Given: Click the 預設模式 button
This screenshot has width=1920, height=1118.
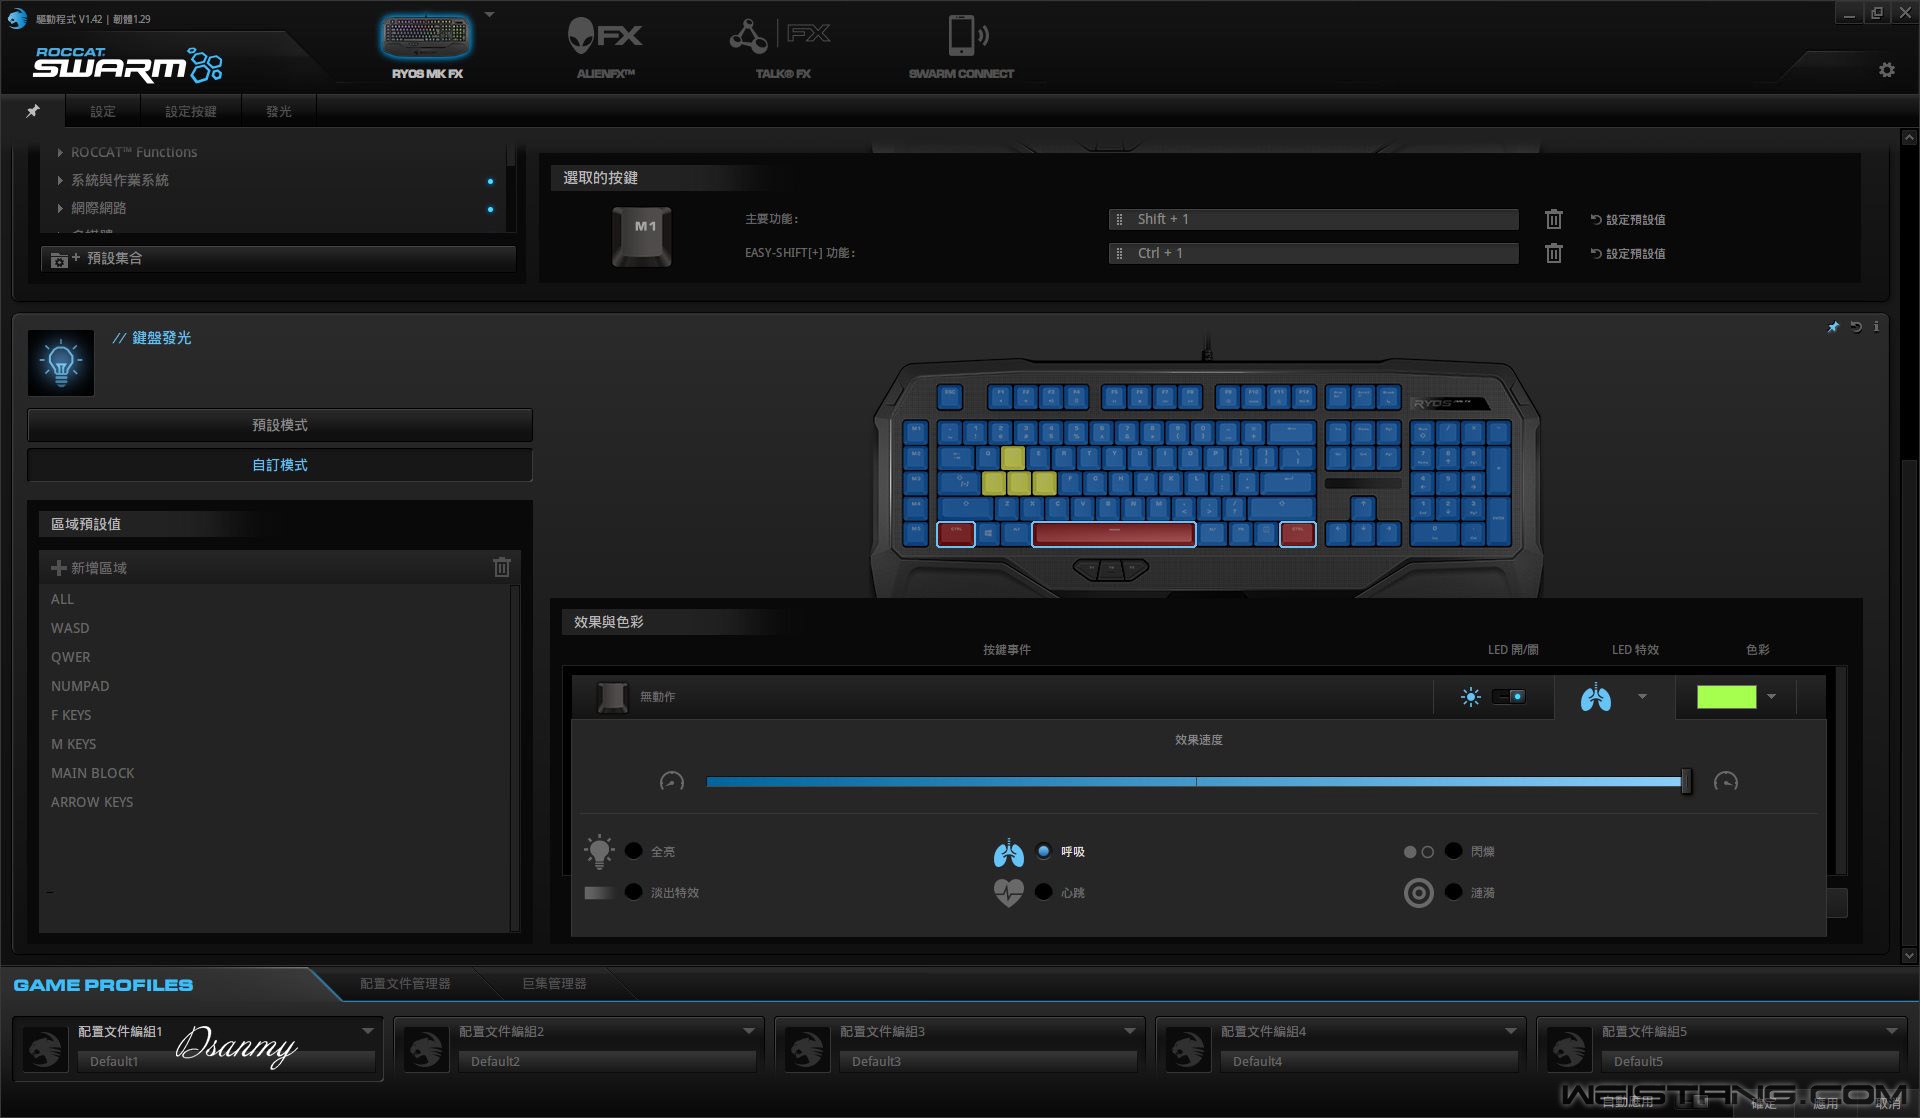Looking at the screenshot, I should (280, 425).
